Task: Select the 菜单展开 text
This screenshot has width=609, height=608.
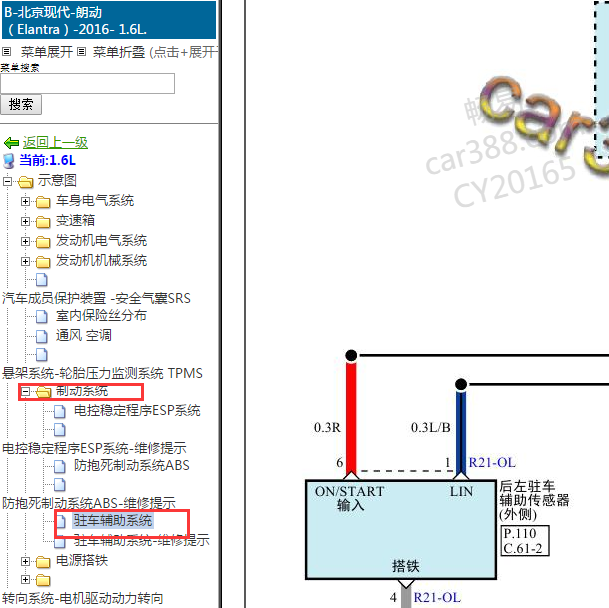Action: [47, 52]
